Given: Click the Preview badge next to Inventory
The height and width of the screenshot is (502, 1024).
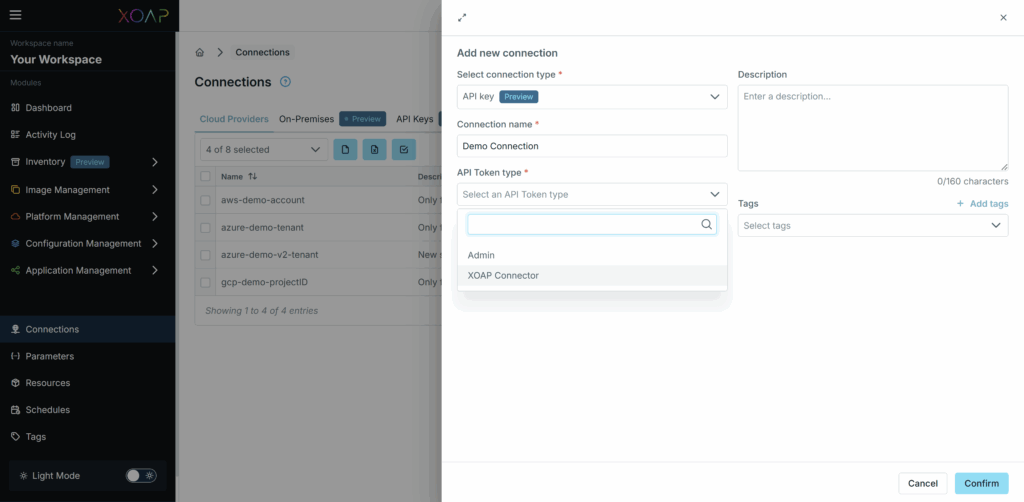Looking at the screenshot, I should 90,162.
